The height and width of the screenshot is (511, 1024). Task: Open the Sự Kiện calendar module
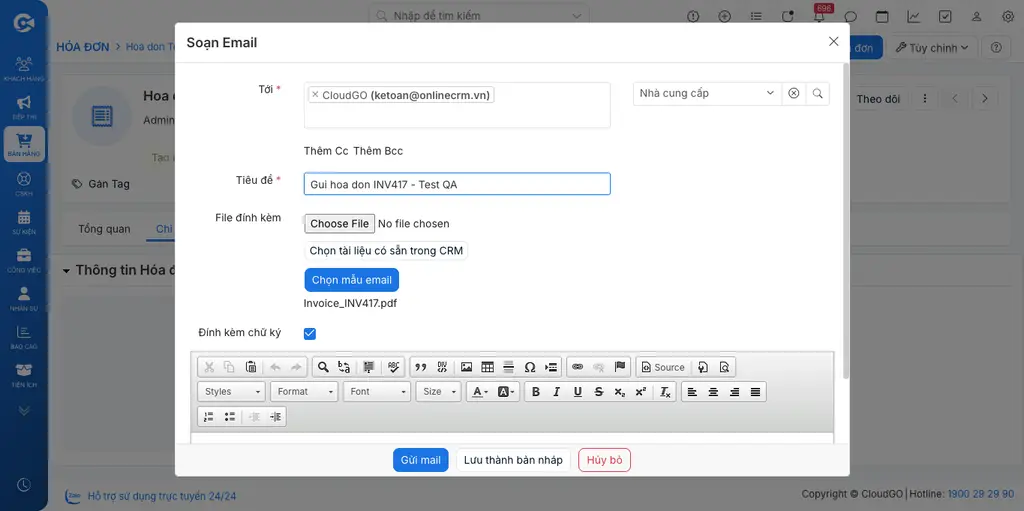click(24, 222)
